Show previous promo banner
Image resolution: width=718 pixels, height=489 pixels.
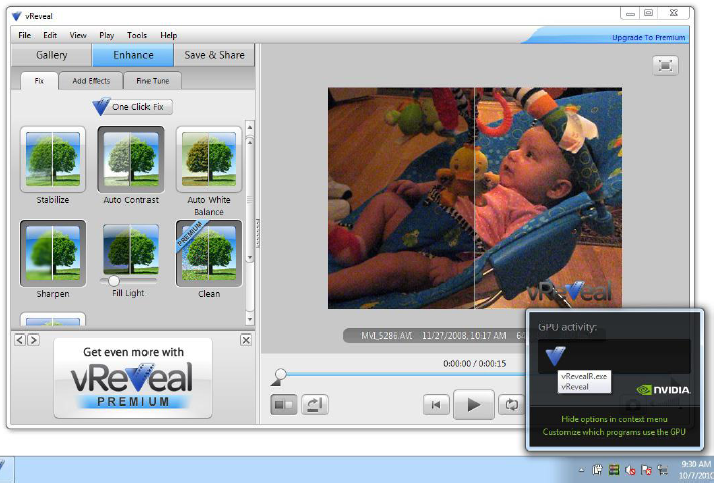[x=20, y=340]
